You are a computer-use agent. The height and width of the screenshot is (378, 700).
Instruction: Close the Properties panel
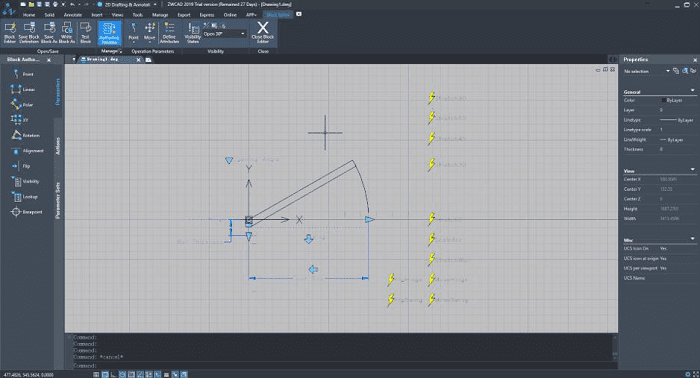695,60
